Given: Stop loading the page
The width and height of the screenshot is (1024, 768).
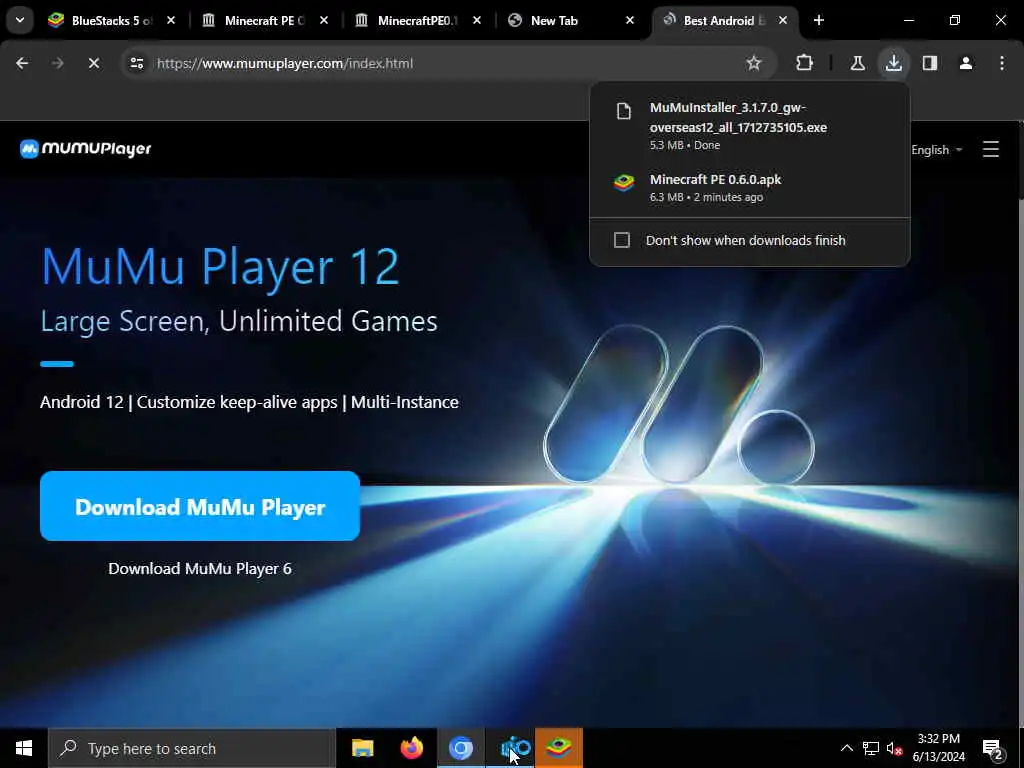Looking at the screenshot, I should click(x=93, y=63).
